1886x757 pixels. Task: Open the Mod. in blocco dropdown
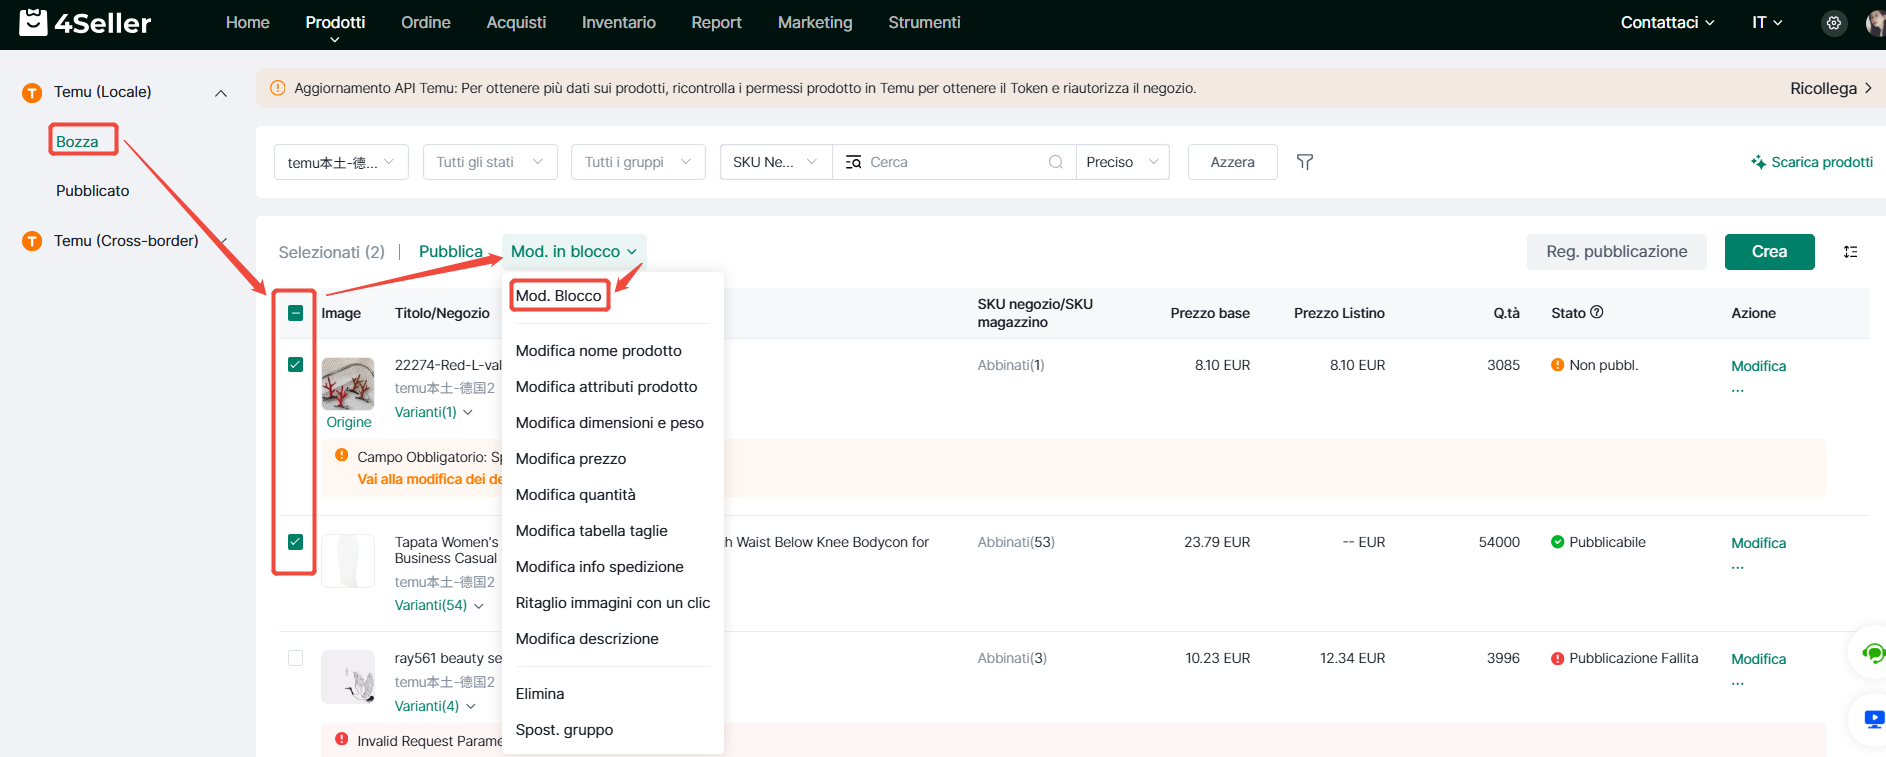(574, 252)
